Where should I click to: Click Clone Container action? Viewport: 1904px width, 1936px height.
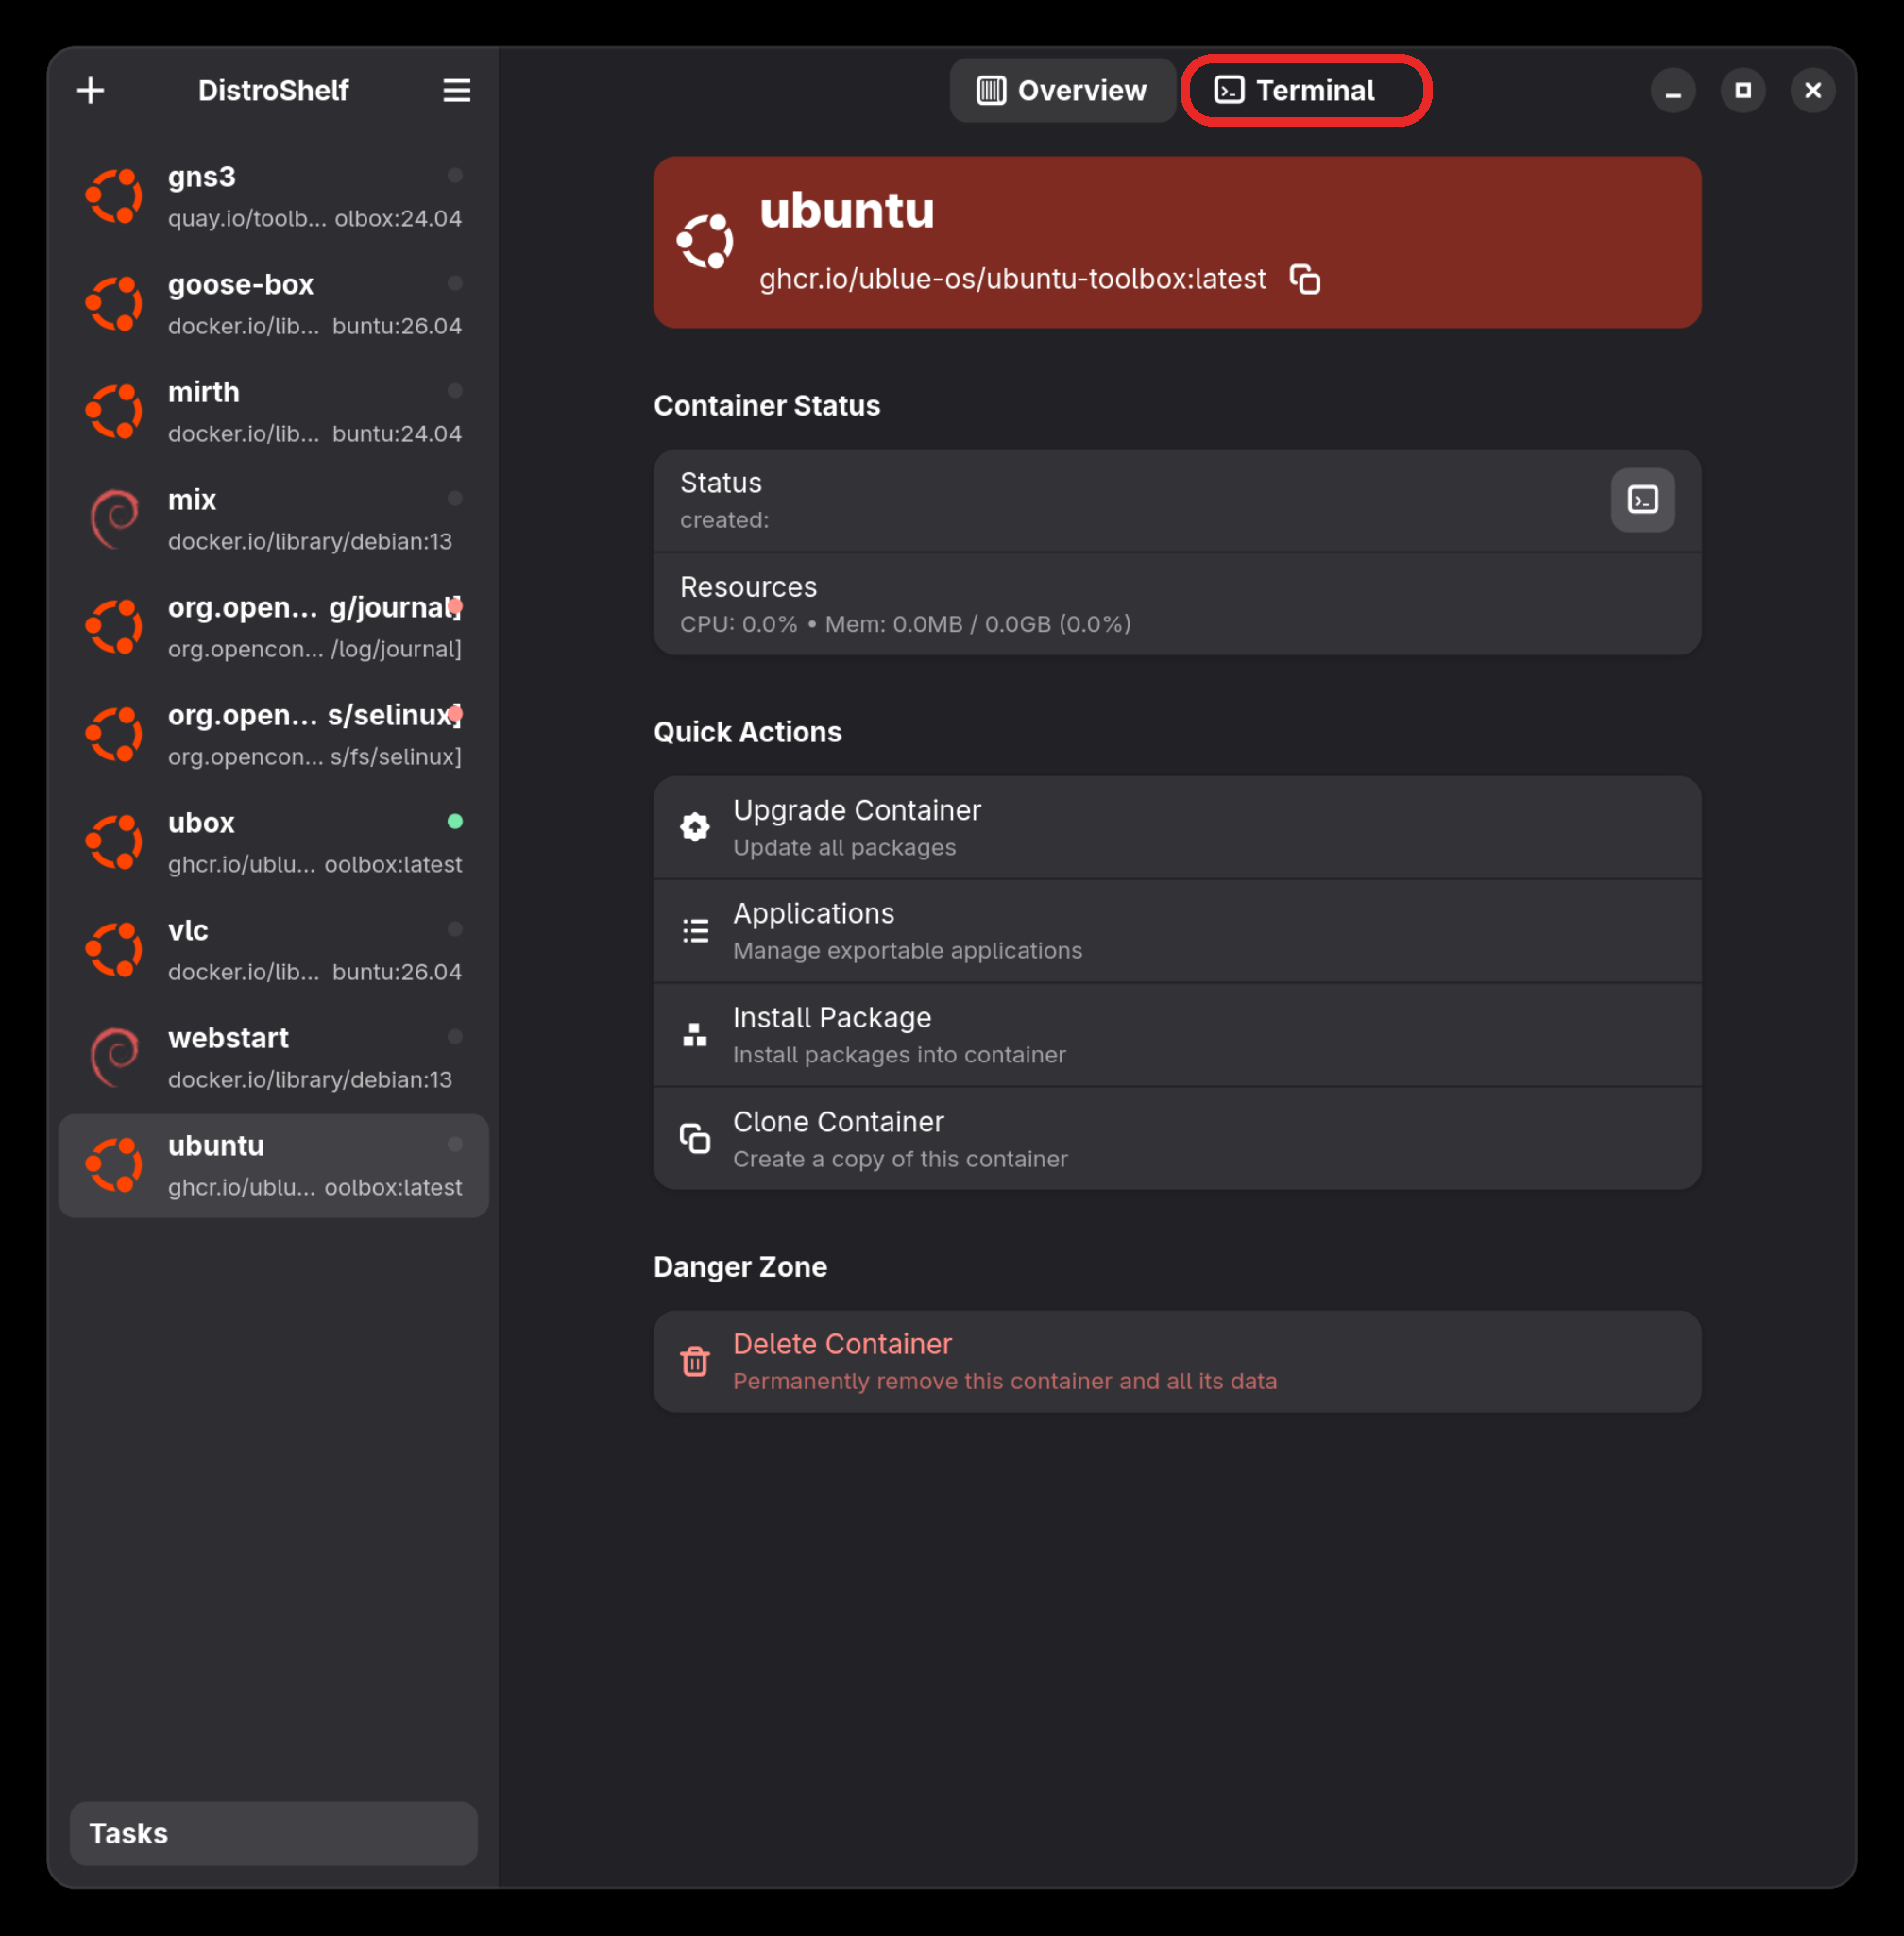(1177, 1139)
